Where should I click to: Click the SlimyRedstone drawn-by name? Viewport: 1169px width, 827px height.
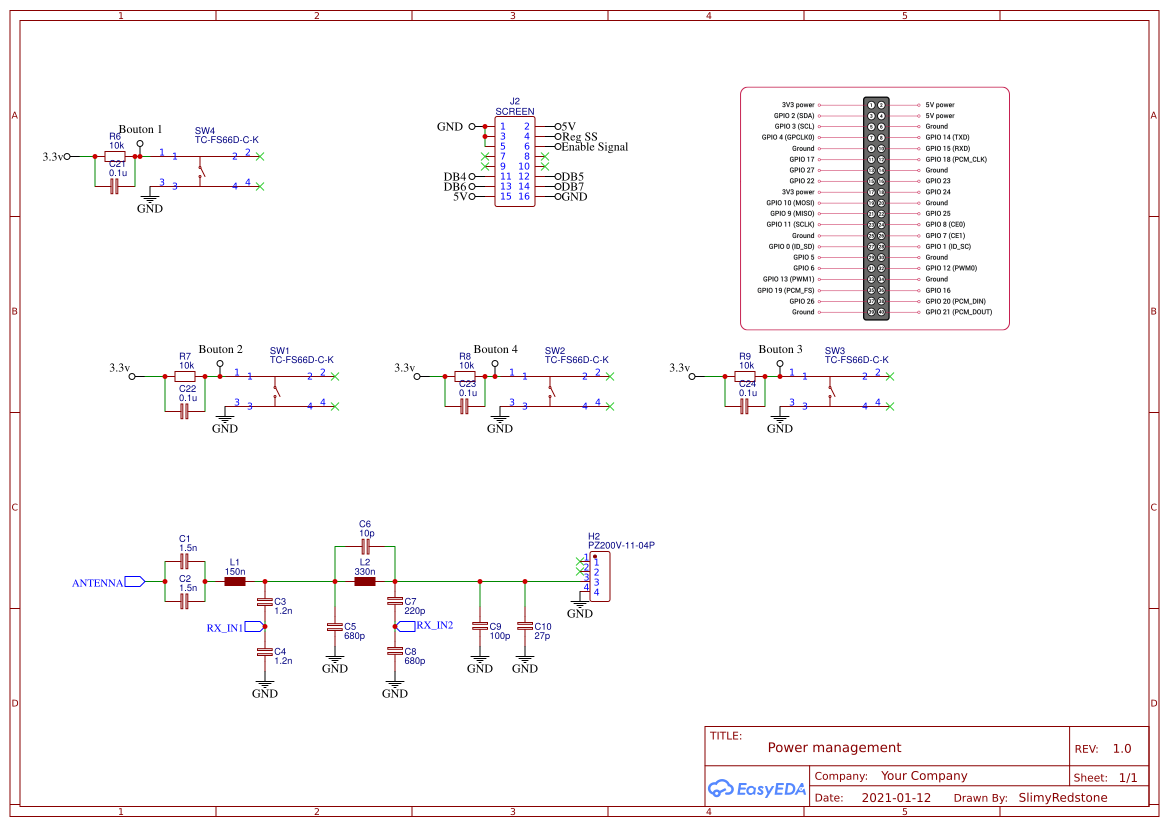(x=1065, y=797)
